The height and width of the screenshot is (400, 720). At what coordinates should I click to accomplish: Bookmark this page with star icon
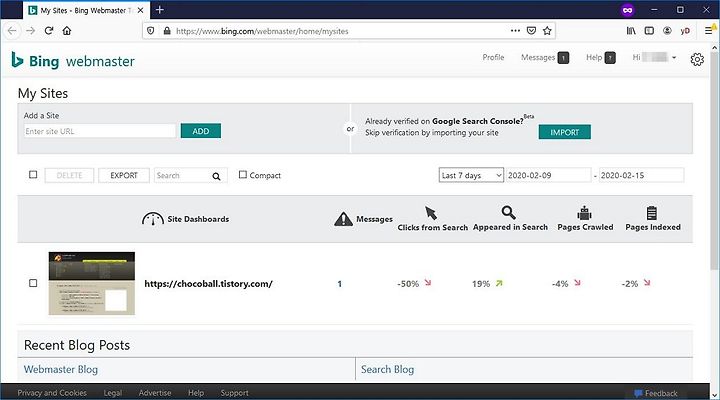click(x=547, y=31)
